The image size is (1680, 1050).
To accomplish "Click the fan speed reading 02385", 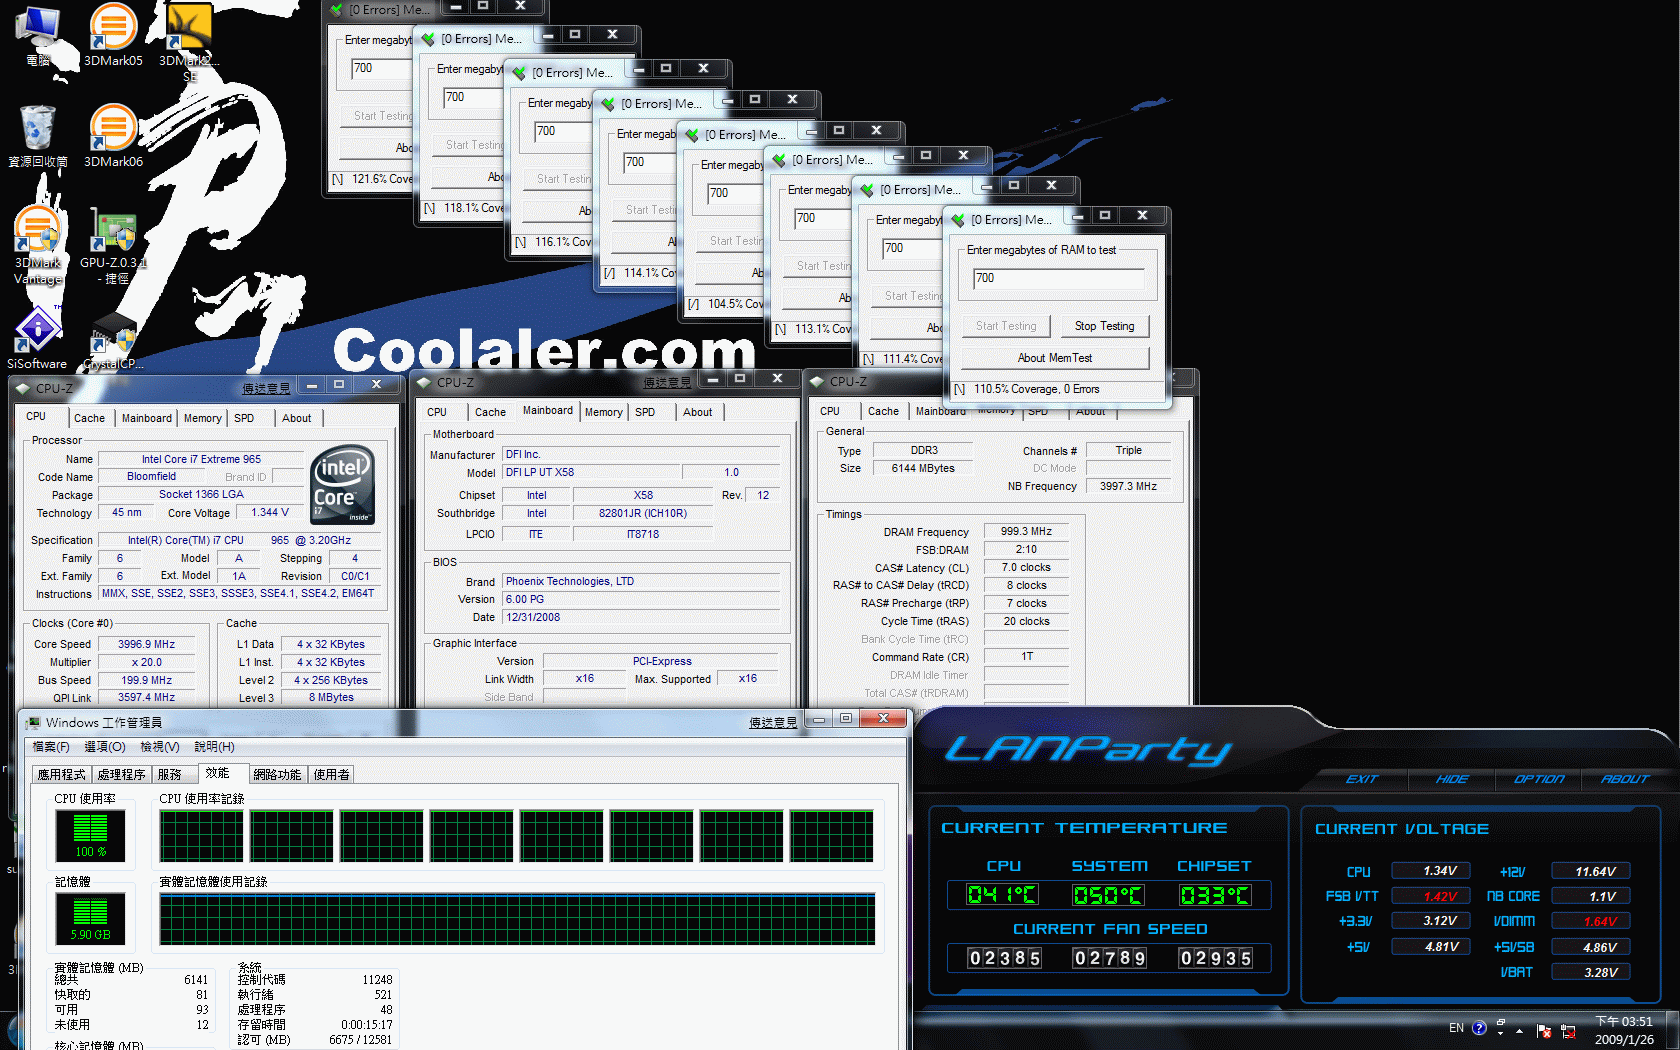I will [x=1005, y=958].
